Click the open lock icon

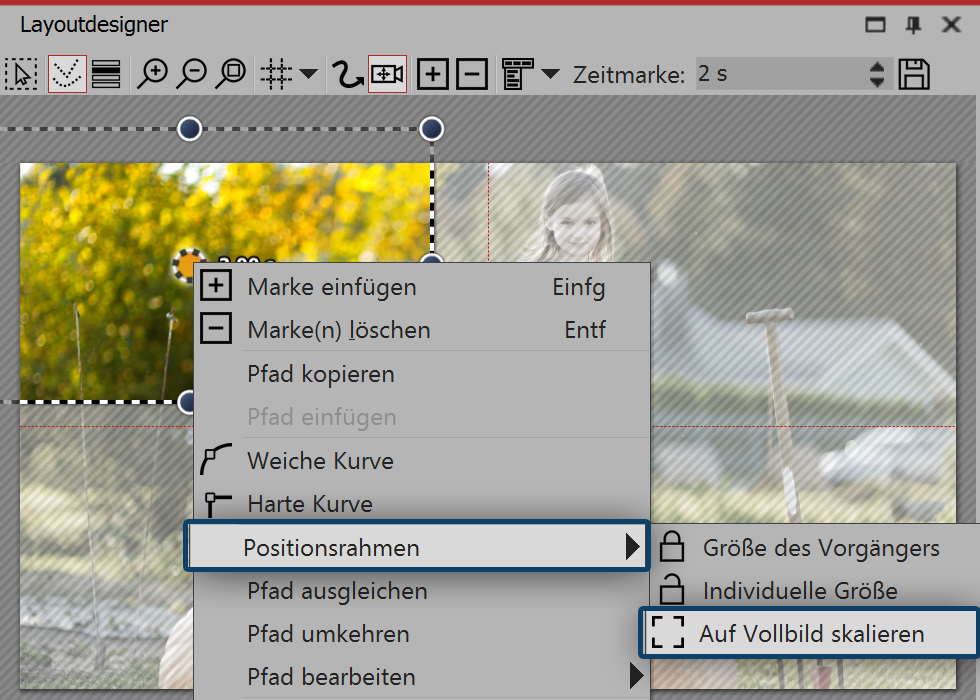point(672,589)
